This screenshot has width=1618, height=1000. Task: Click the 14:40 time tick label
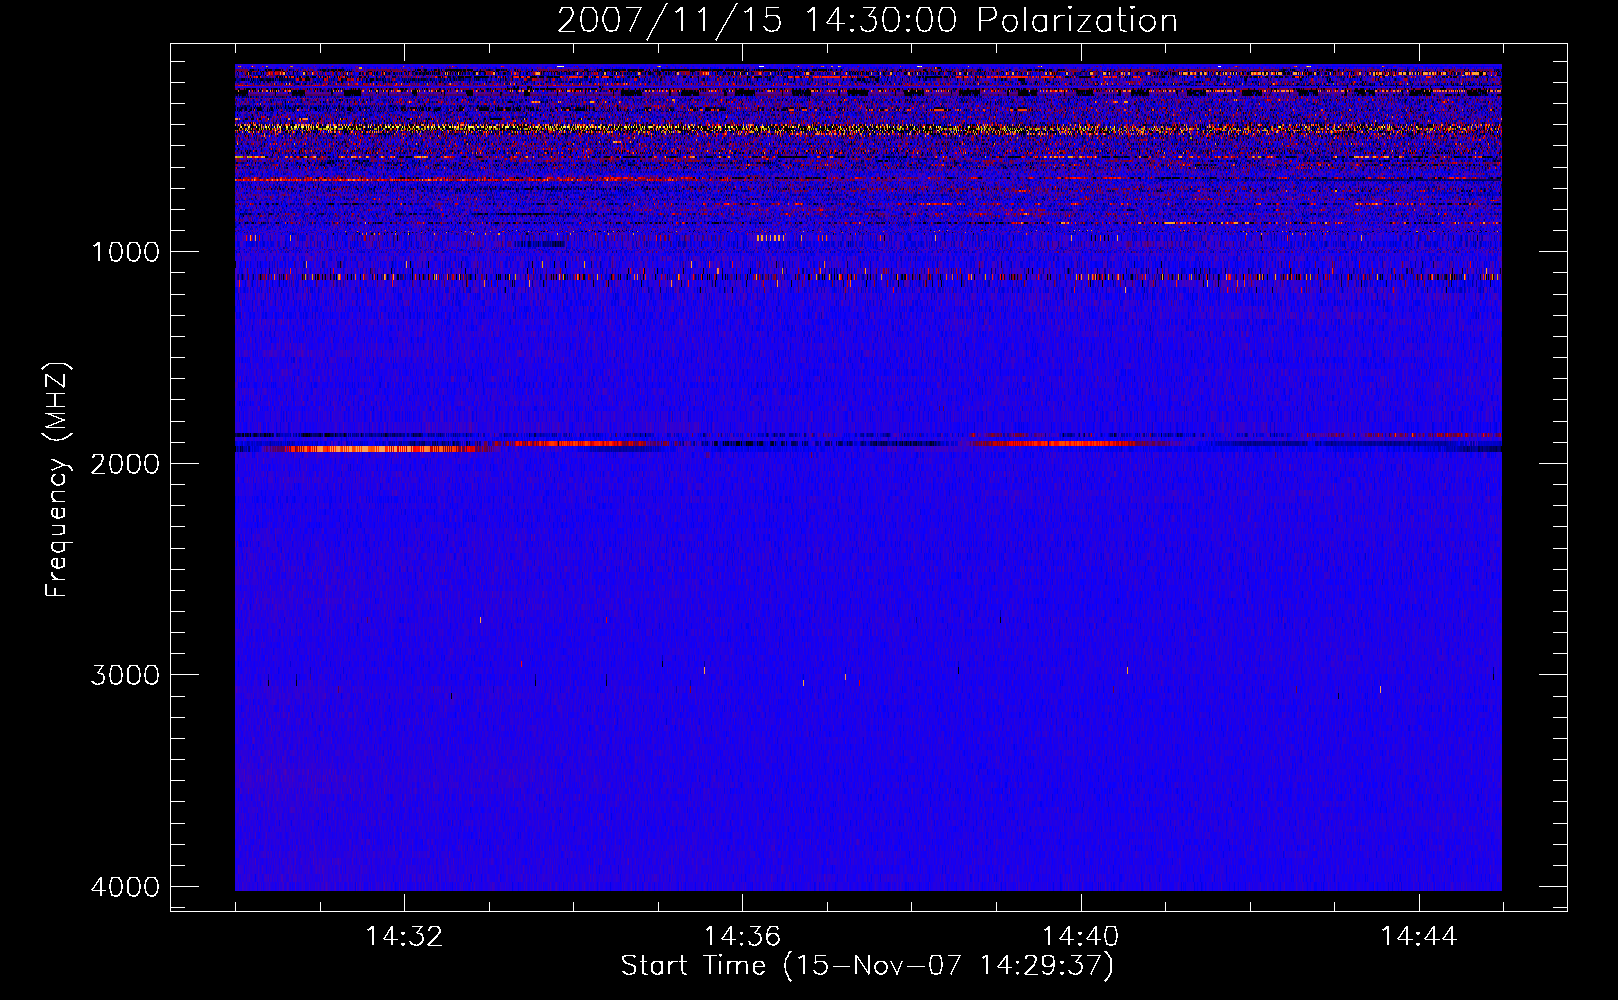click(x=1081, y=937)
